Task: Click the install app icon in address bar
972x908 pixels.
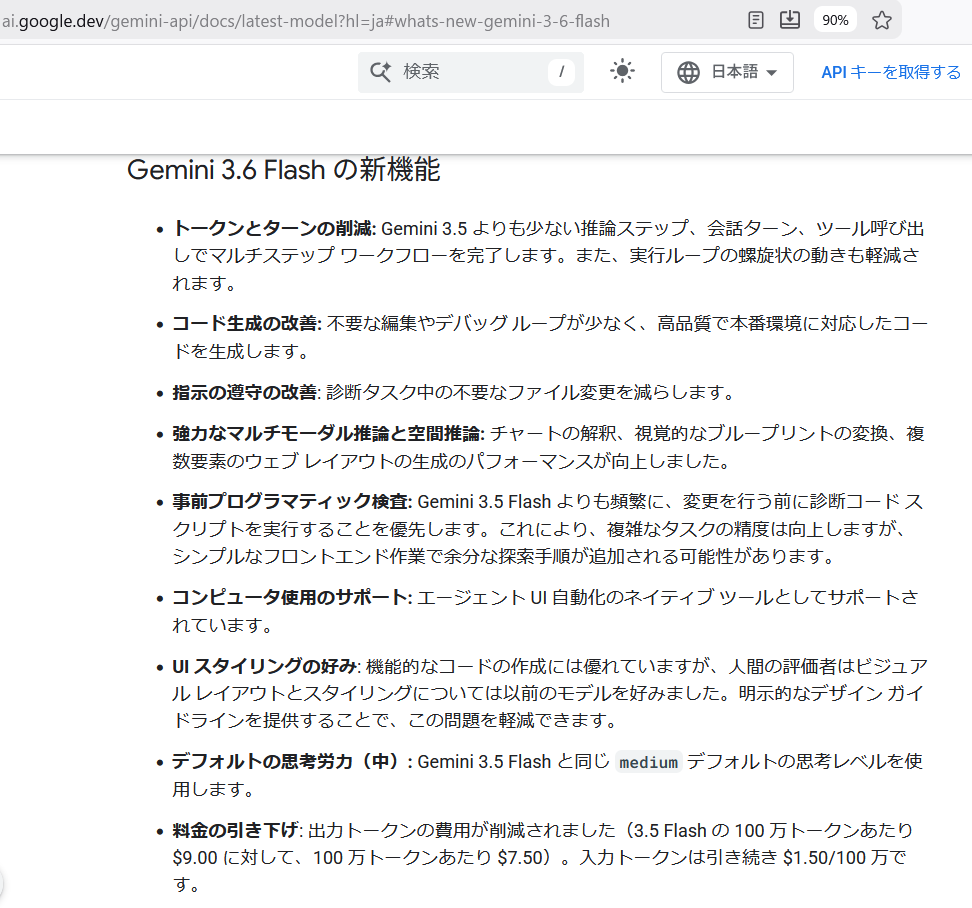Action: (790, 20)
